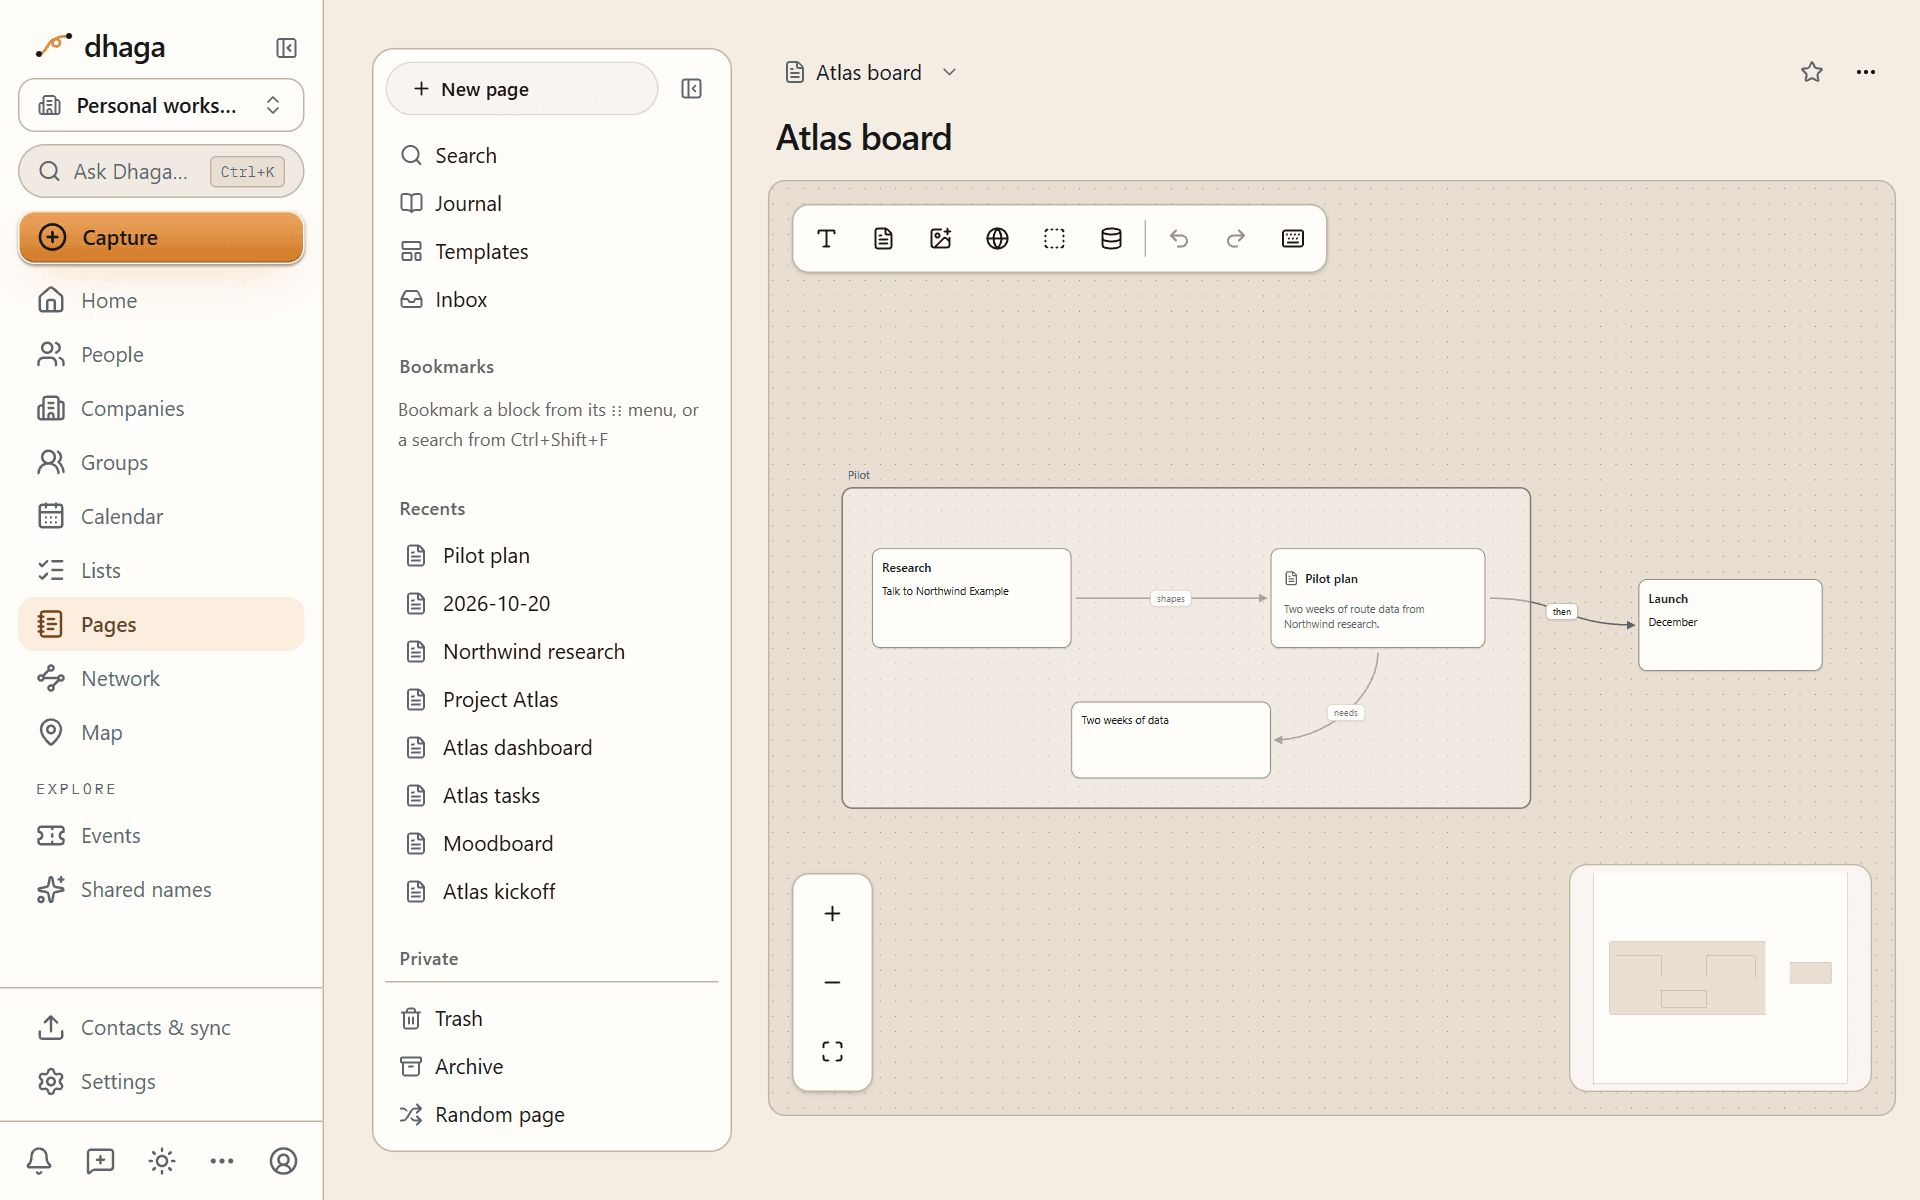Viewport: 1920px width, 1200px height.
Task: Select the Launch card on canvas
Action: (x=1730, y=625)
